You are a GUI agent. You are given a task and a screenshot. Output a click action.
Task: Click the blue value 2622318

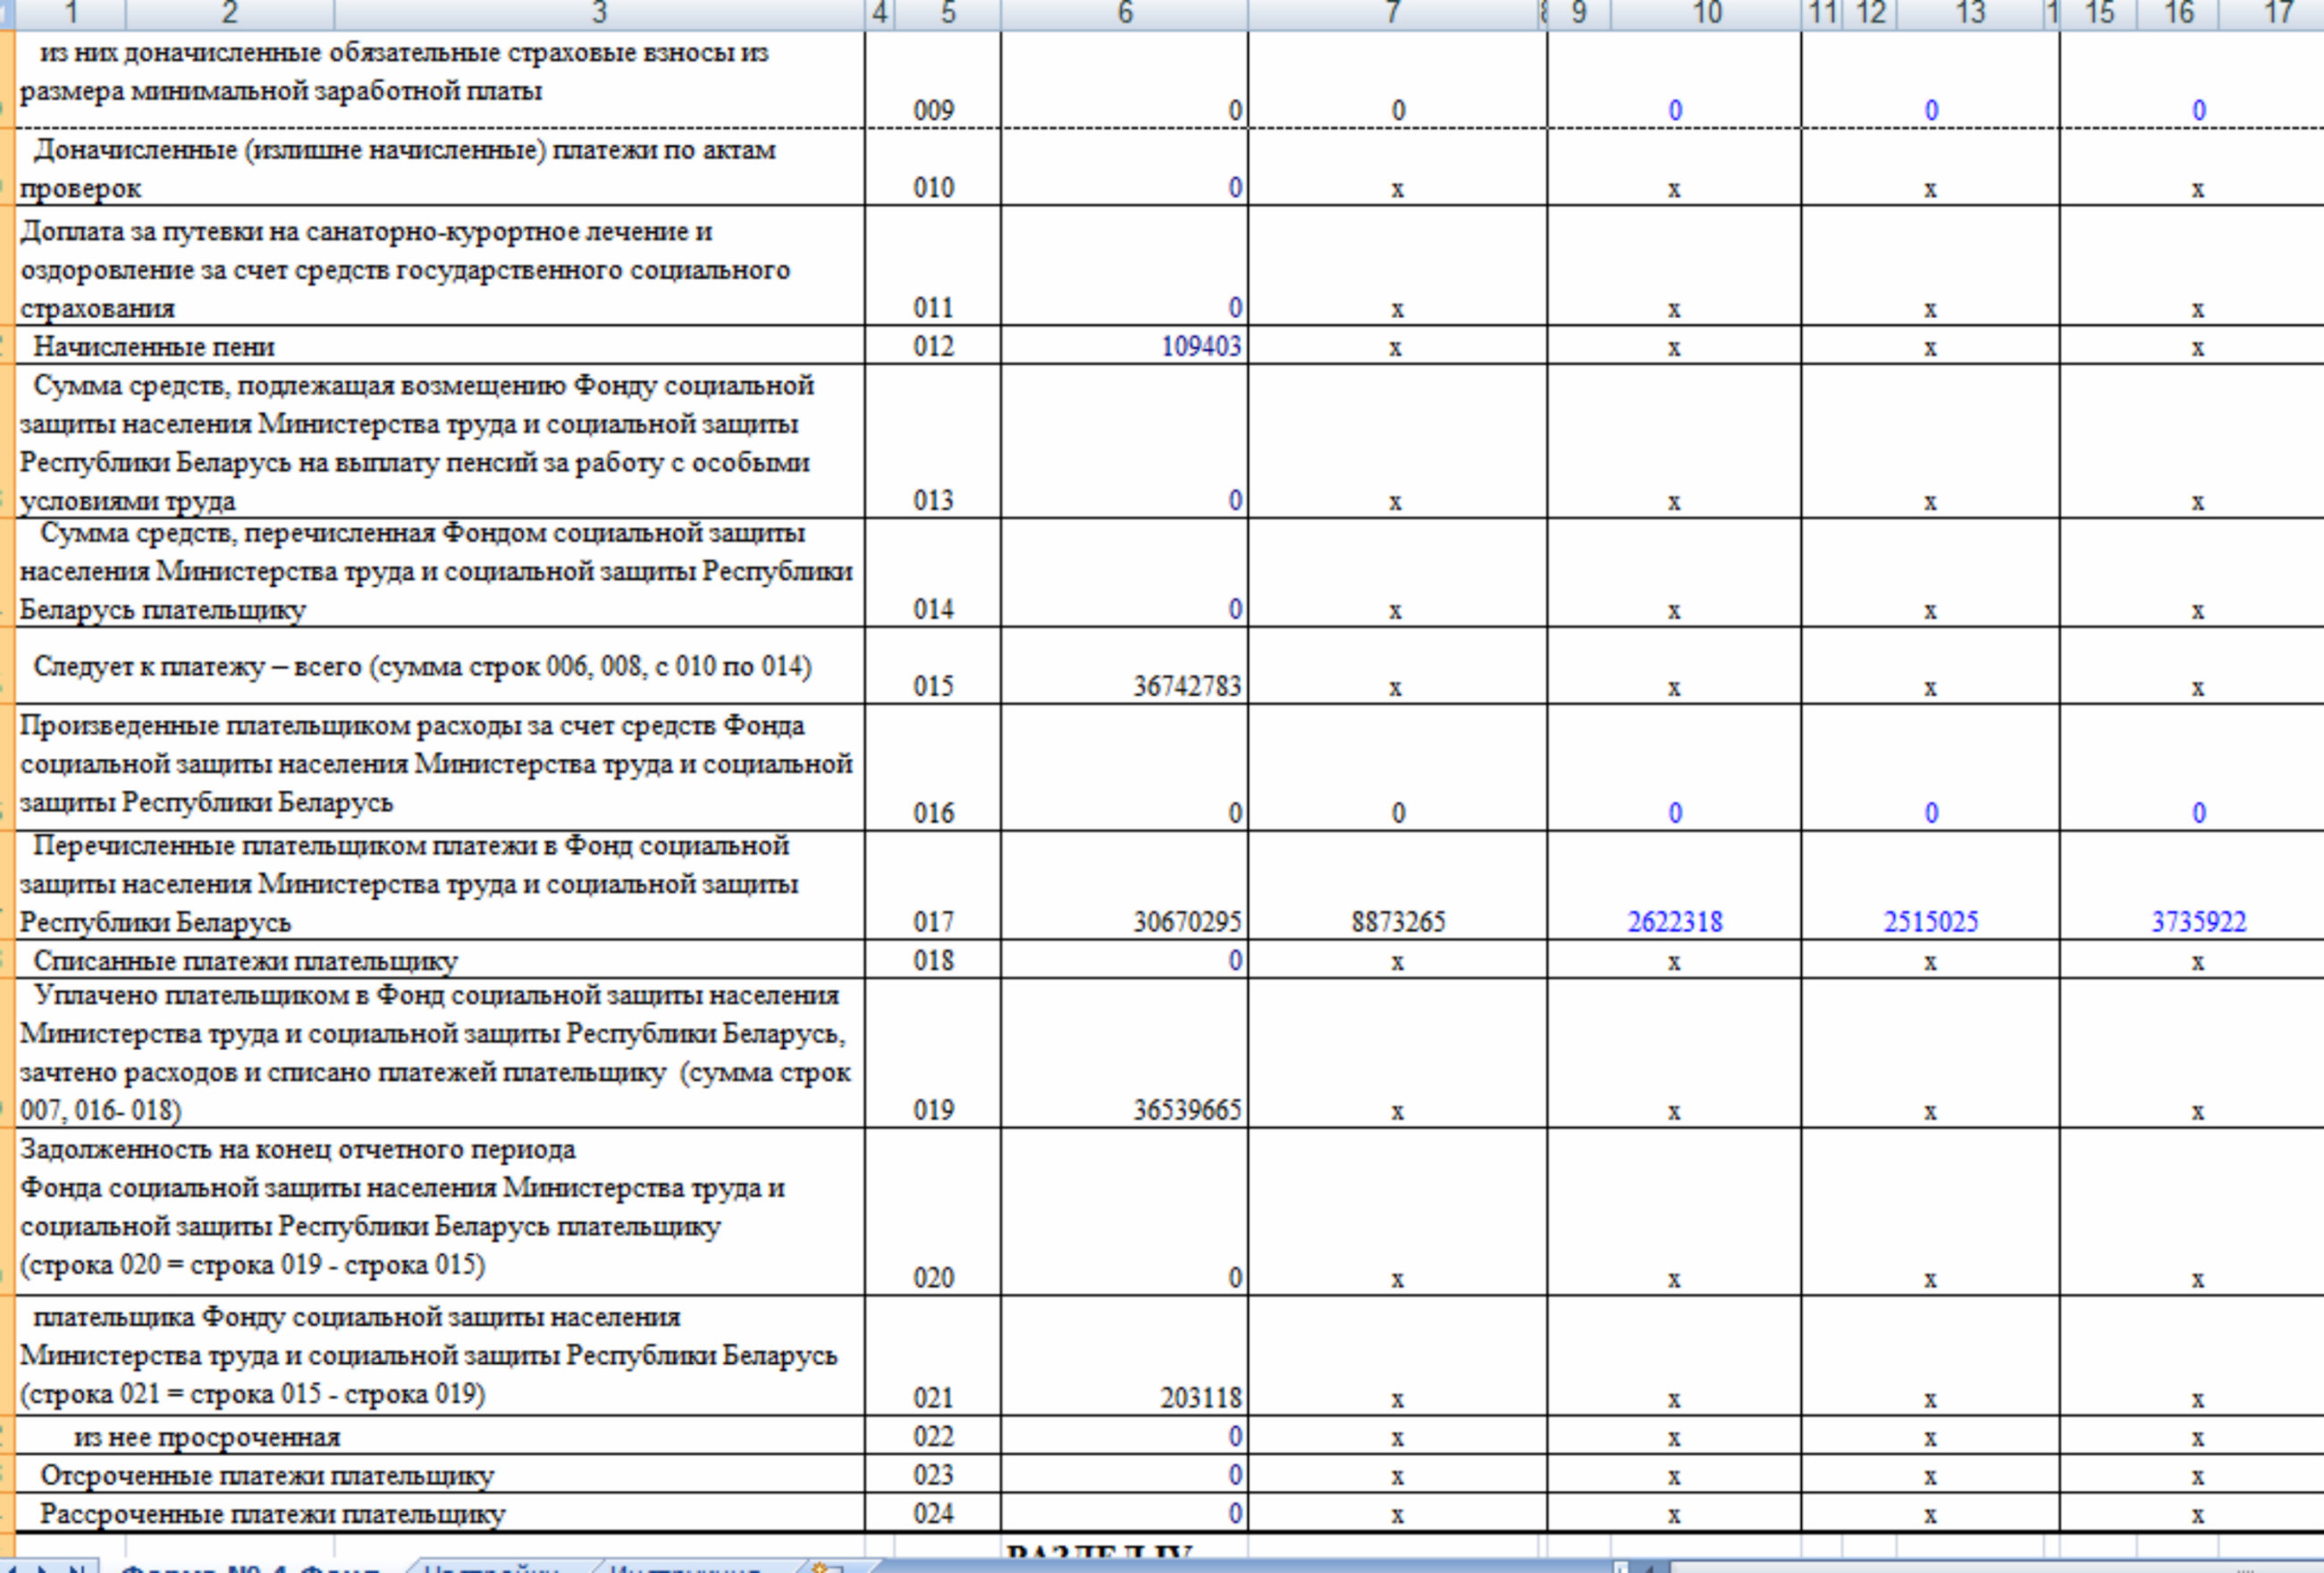tap(1675, 921)
